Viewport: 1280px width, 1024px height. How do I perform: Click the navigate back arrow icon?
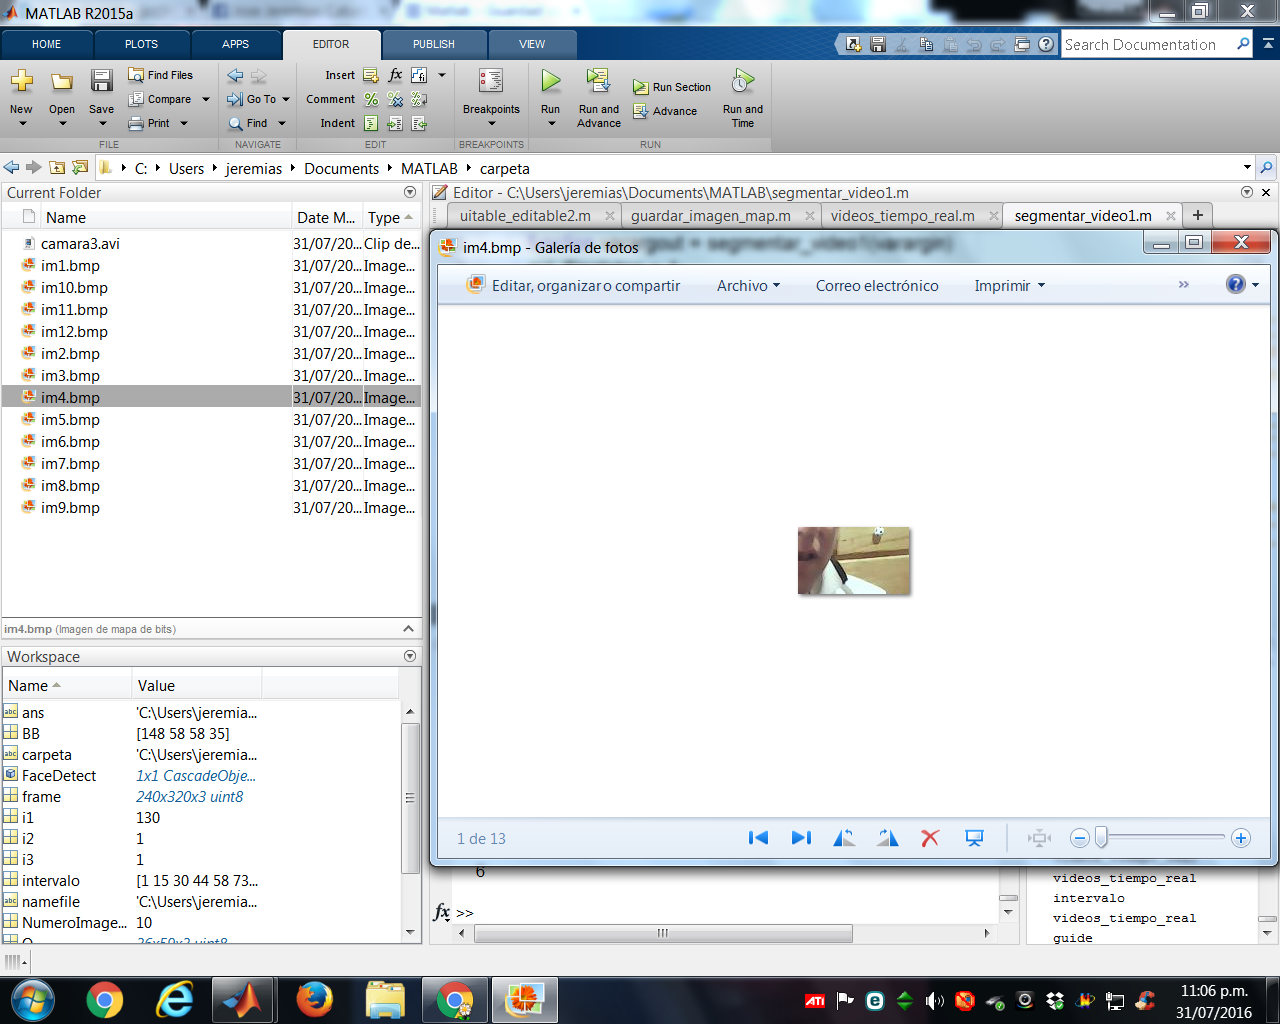[235, 75]
